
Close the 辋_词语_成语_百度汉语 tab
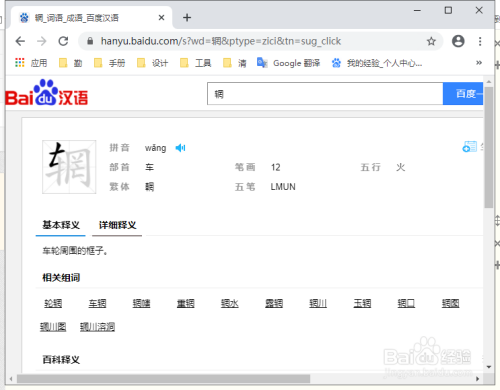click(161, 18)
